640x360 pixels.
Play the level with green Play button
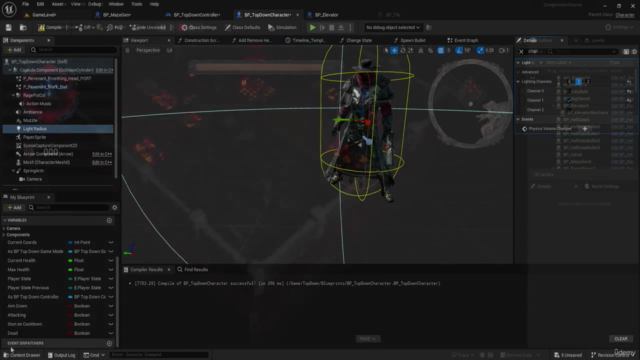312,27
